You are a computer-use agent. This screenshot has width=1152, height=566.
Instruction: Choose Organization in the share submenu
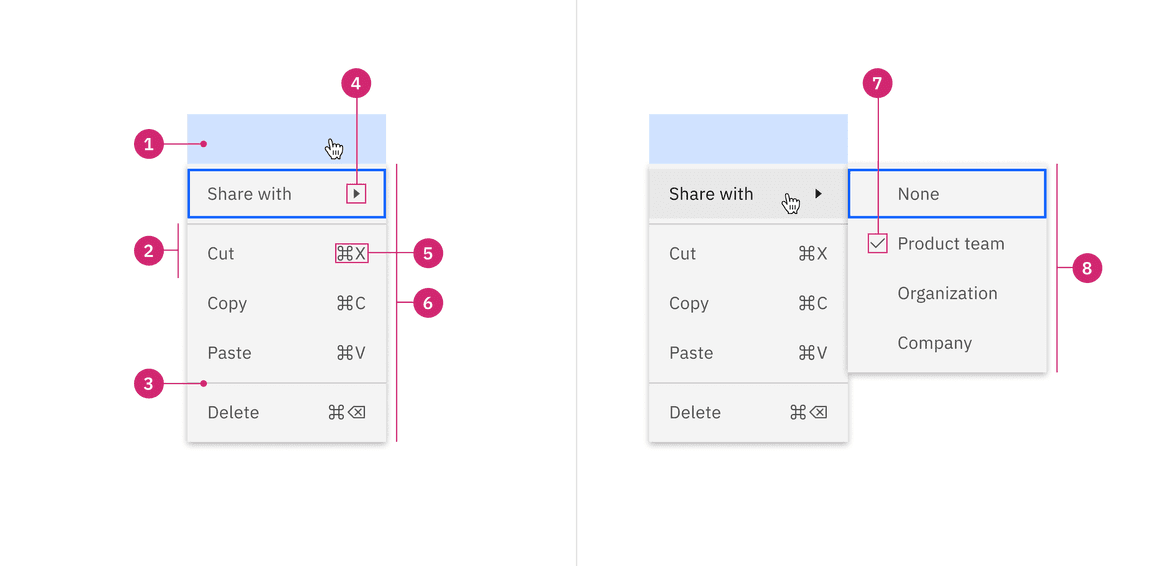(x=946, y=293)
